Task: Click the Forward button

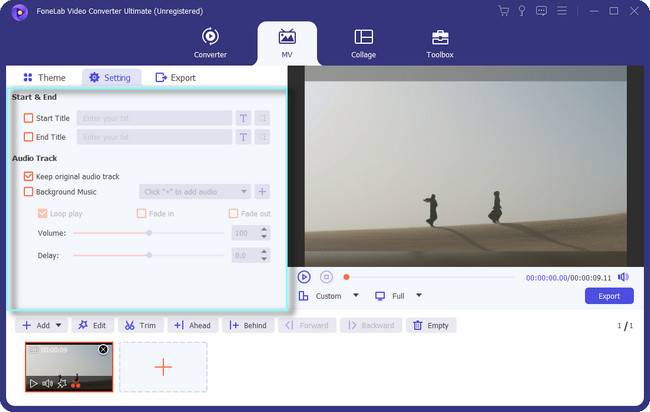Action: [307, 325]
